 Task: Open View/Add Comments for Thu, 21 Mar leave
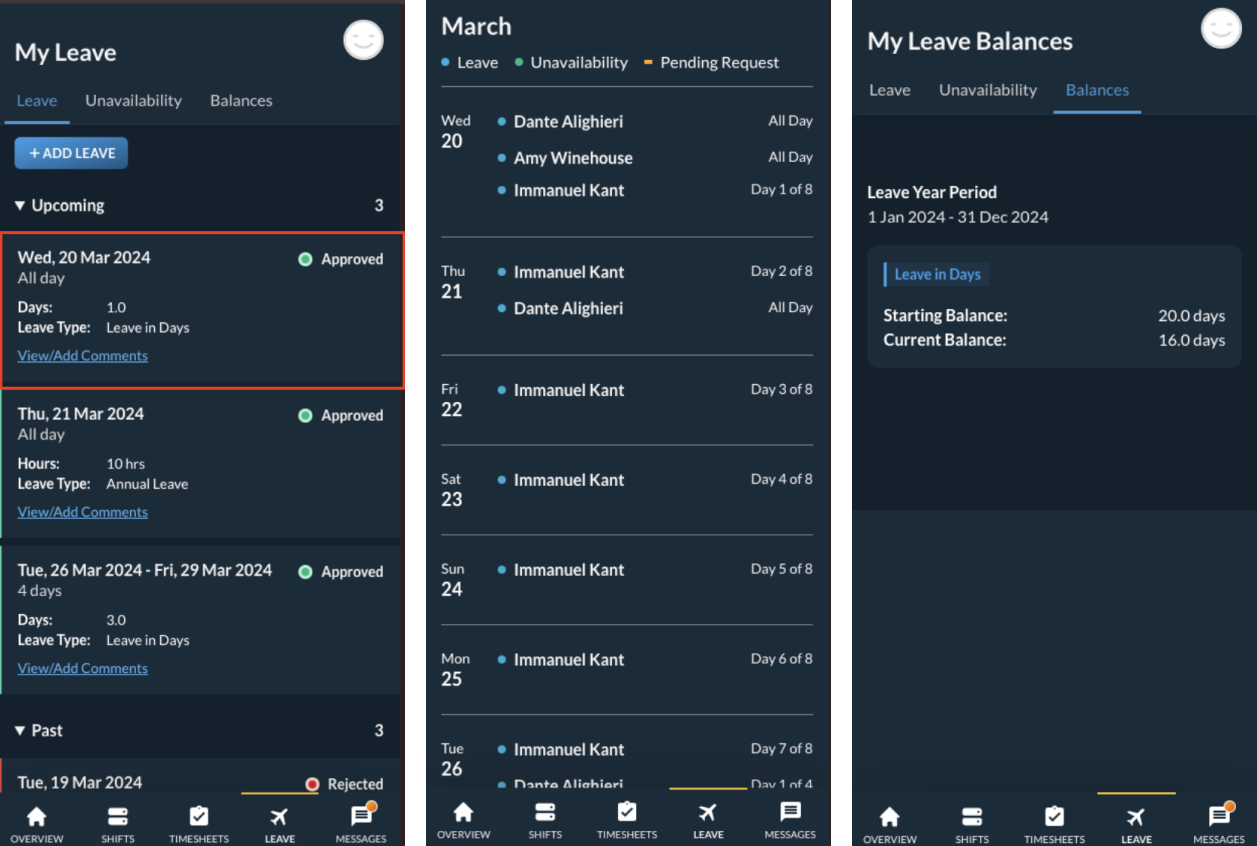83,512
